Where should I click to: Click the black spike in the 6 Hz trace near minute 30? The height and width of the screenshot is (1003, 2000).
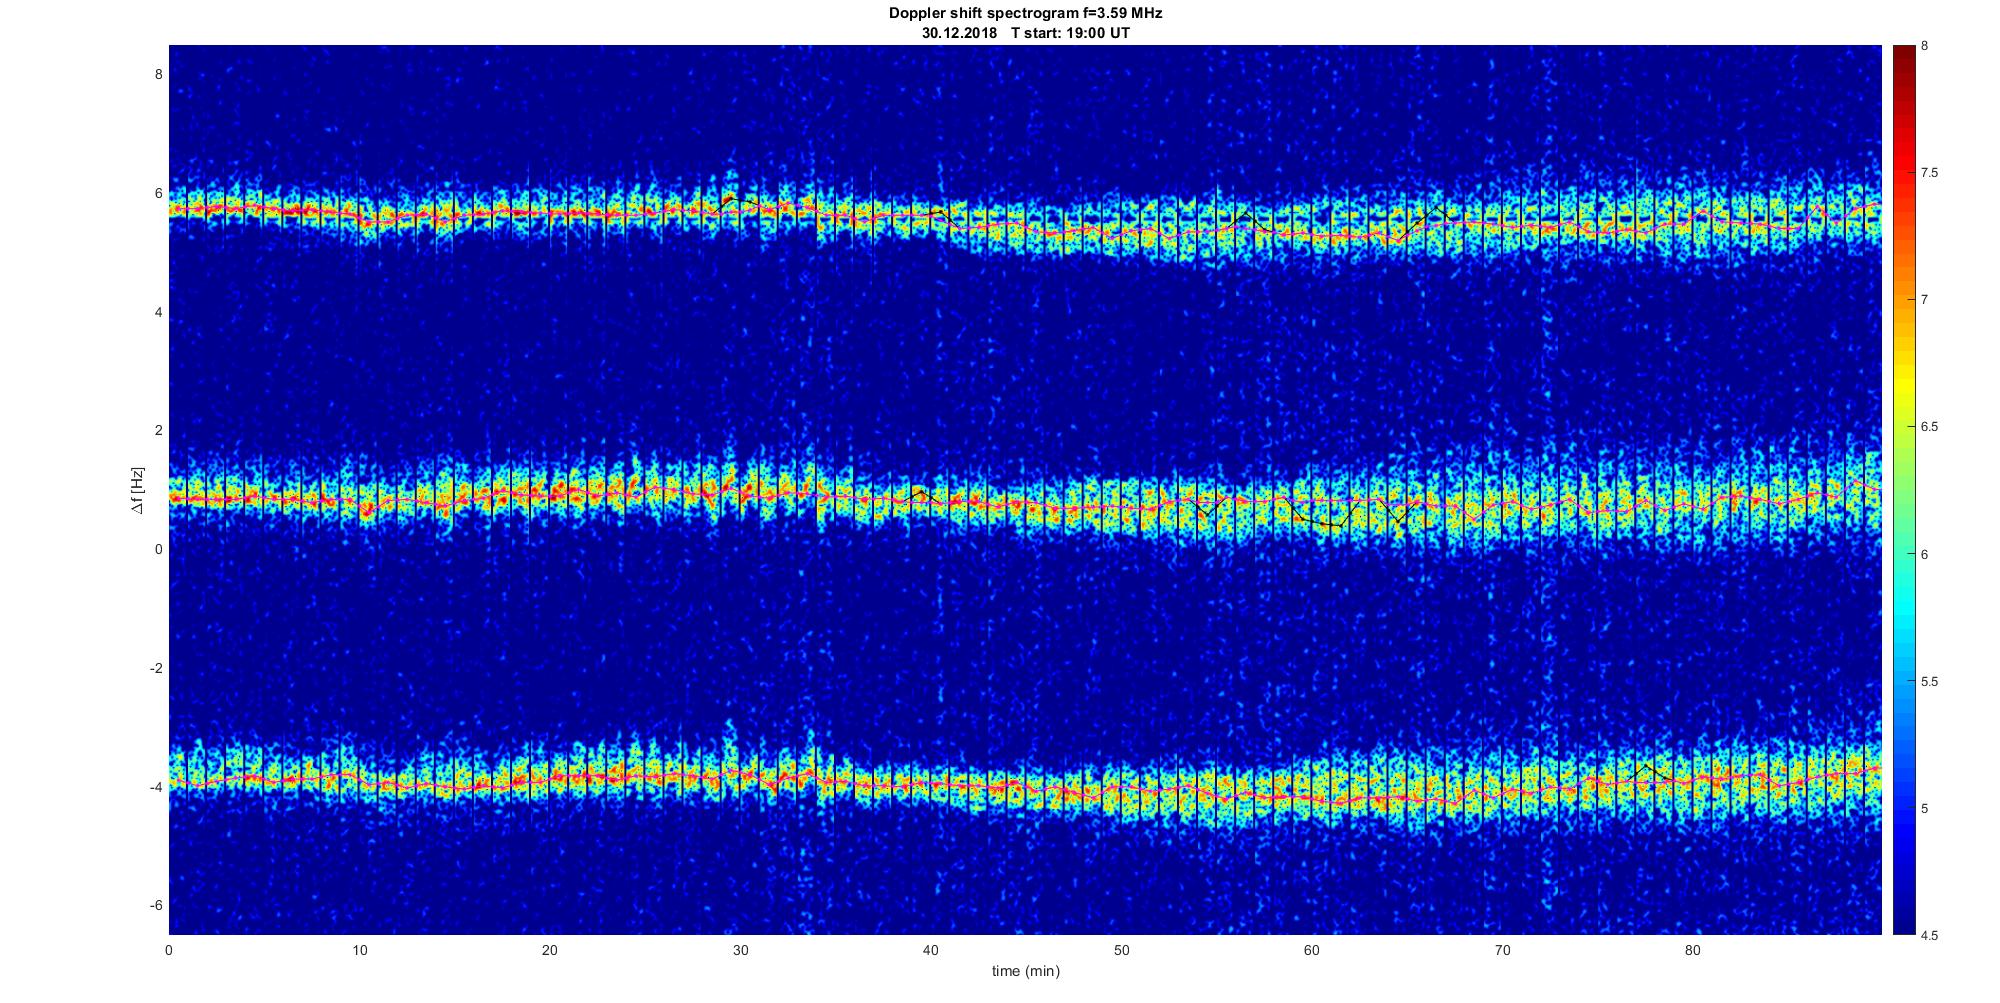coord(731,199)
